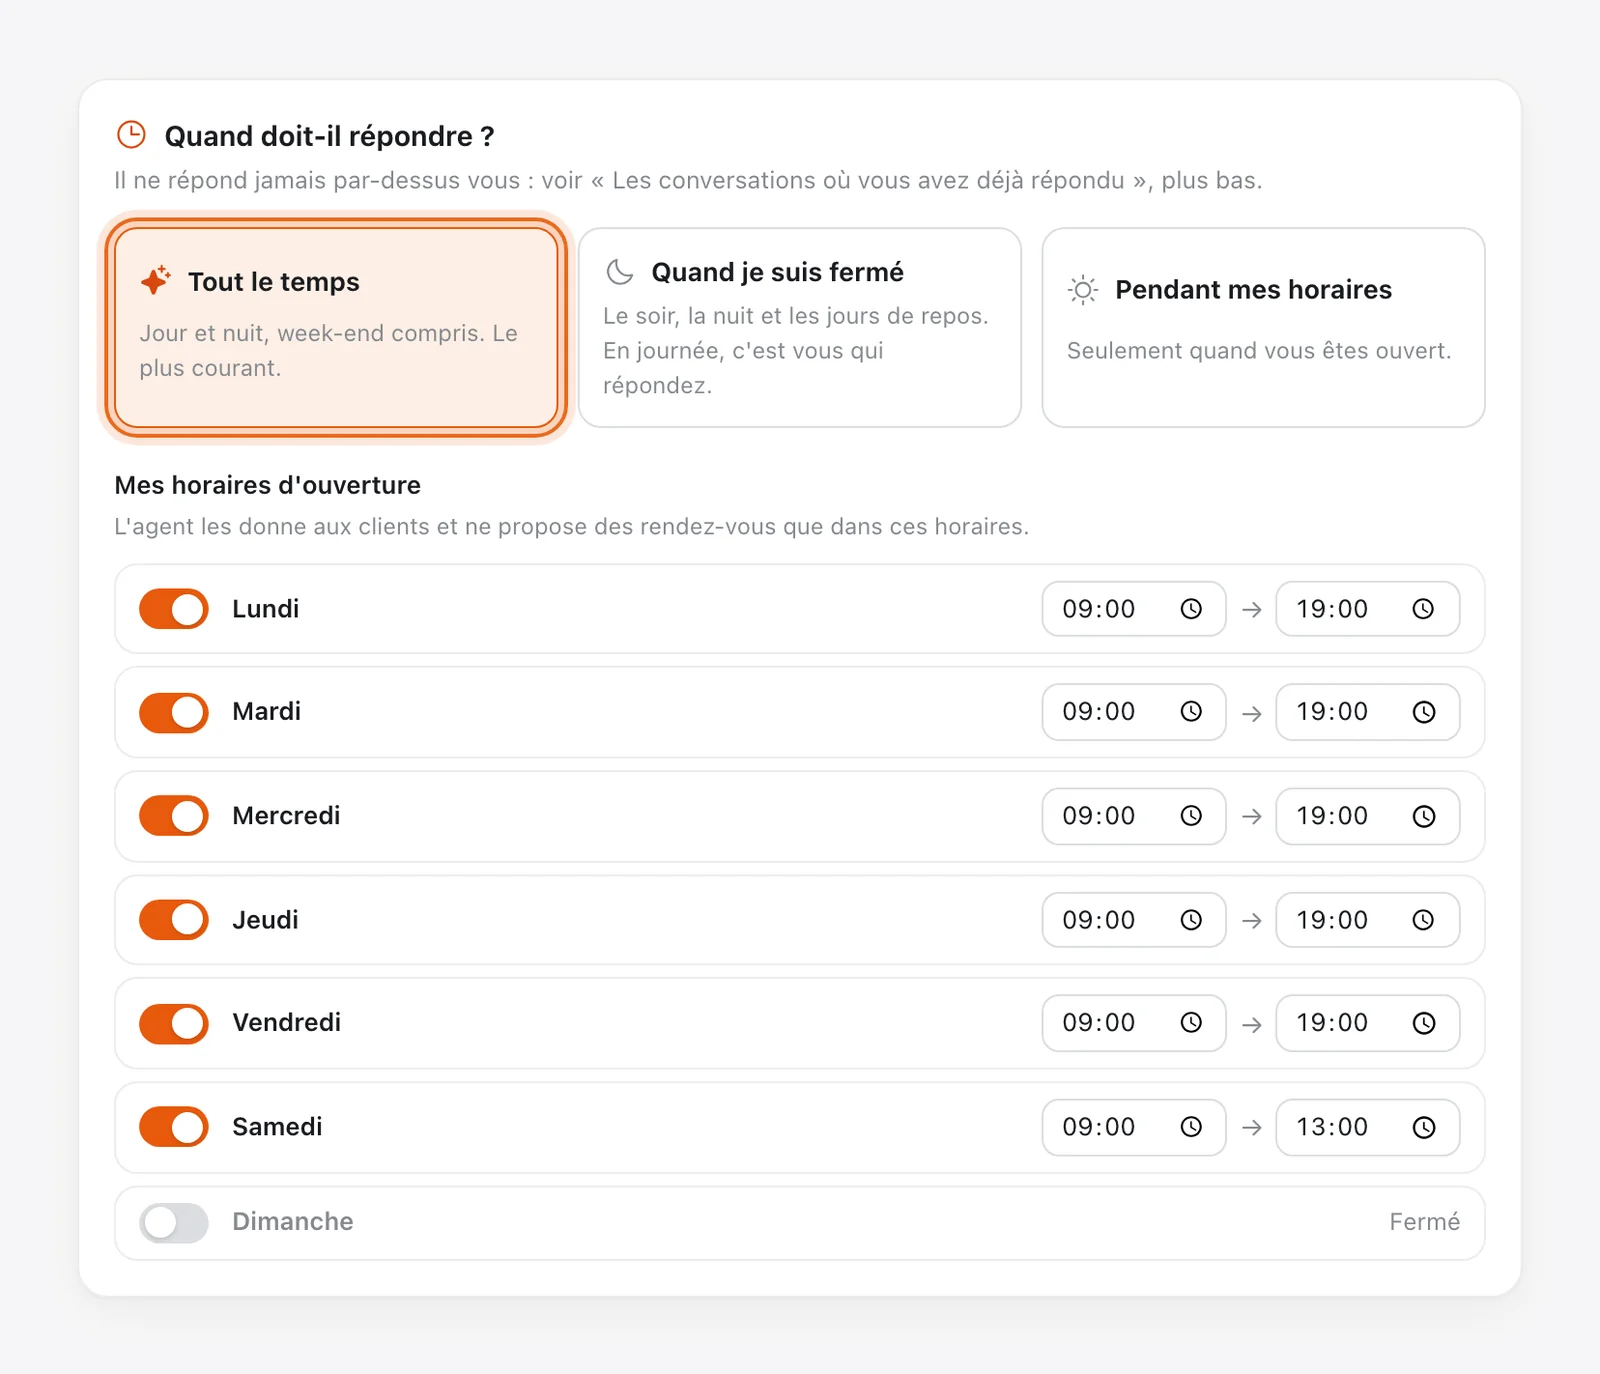Image resolution: width=1600 pixels, height=1374 pixels.
Task: Toggle the Vendredi switch
Action: click(174, 1023)
